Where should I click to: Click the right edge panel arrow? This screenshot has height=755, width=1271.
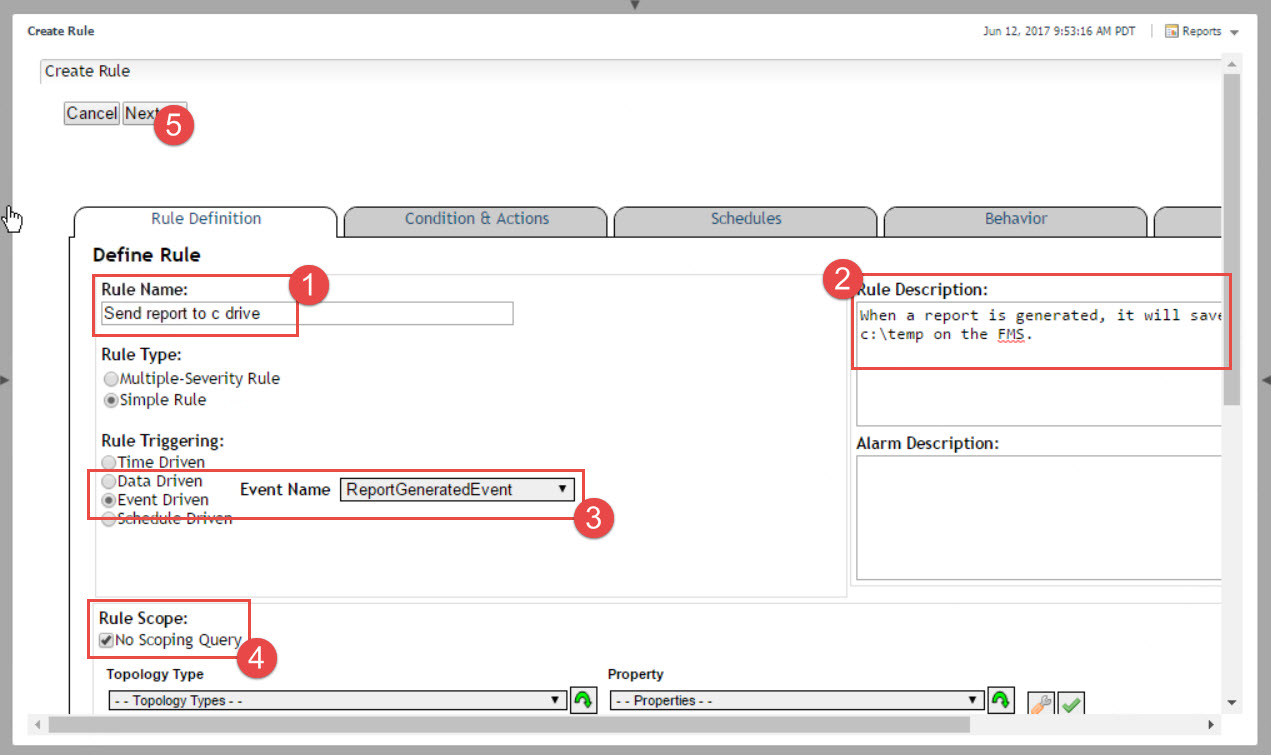click(1265, 380)
